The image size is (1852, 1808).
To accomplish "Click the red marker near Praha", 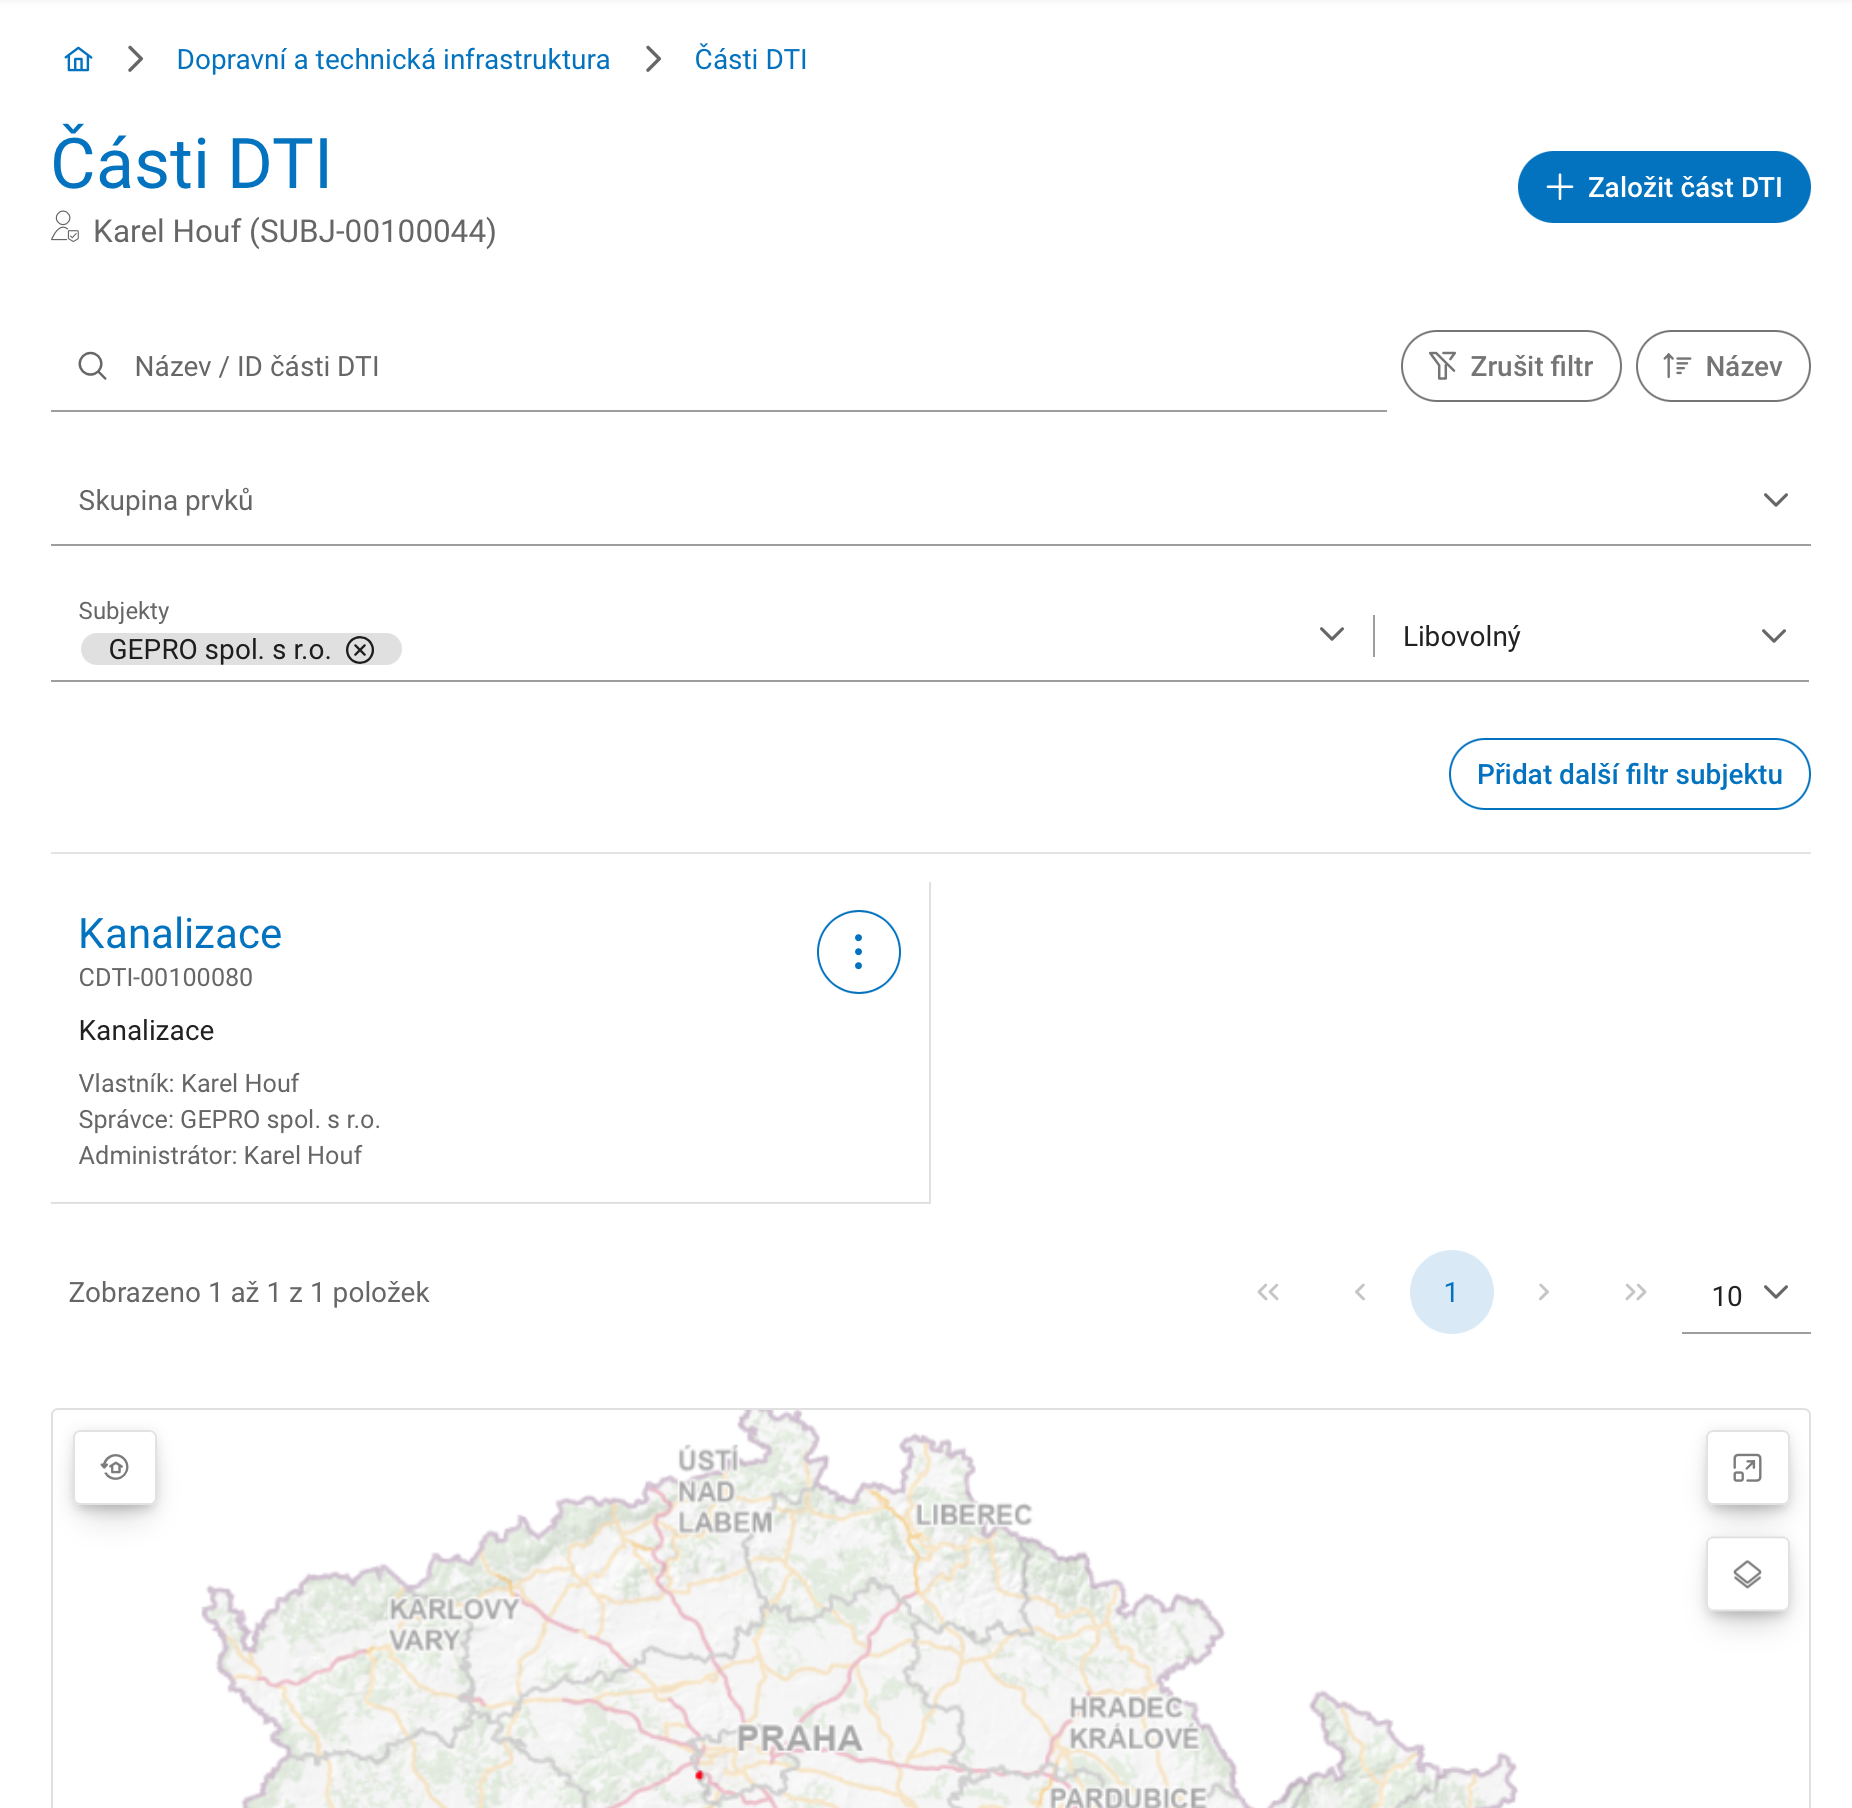I will [699, 1775].
